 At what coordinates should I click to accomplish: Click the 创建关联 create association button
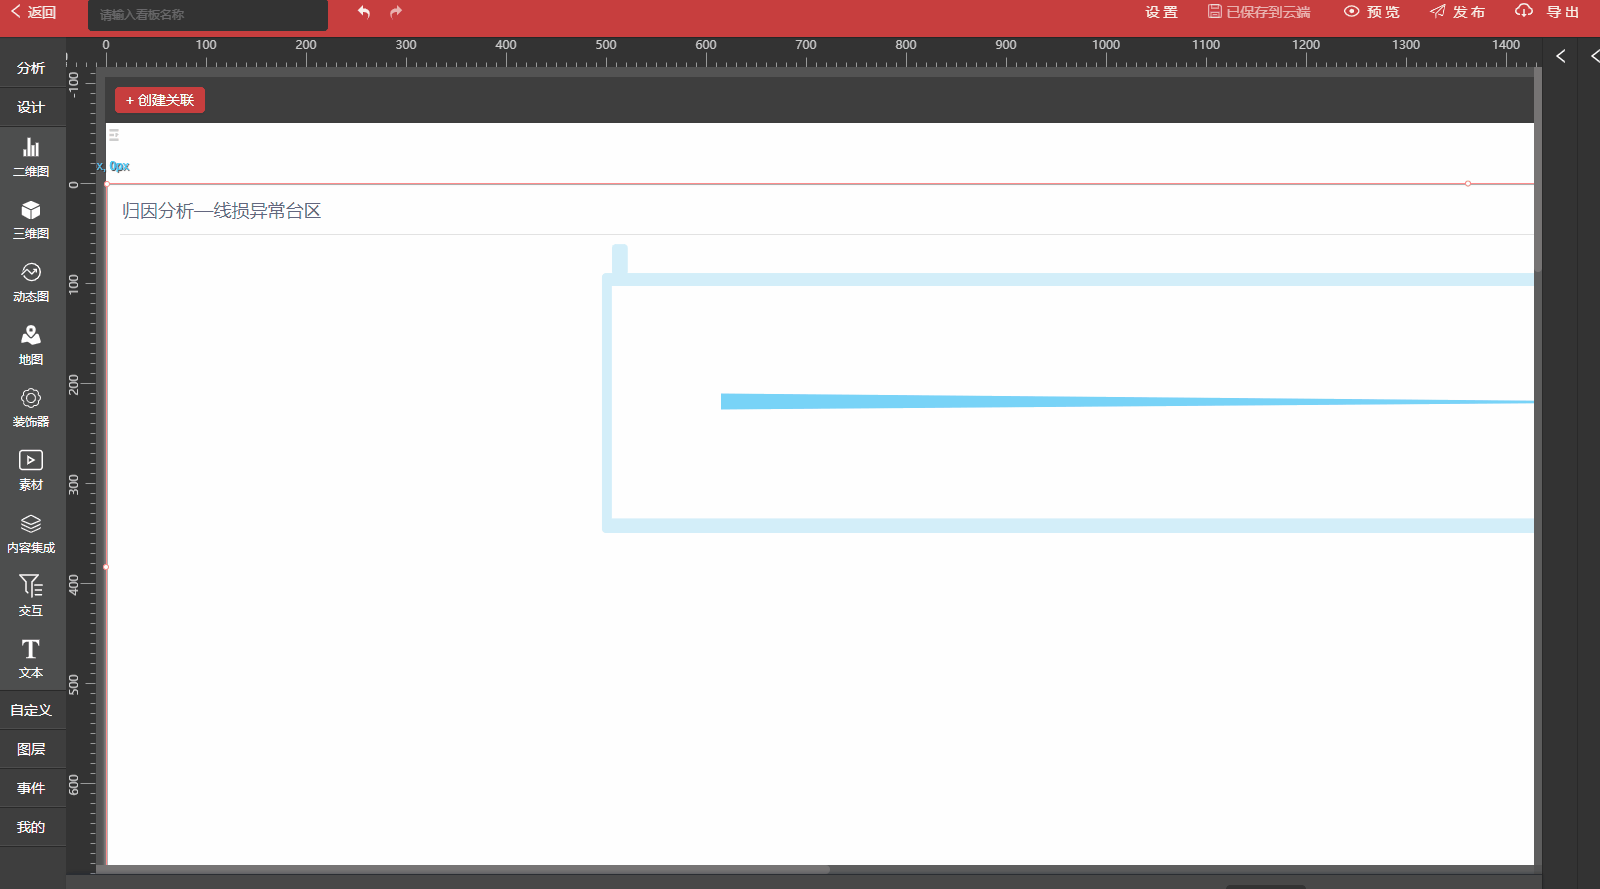pos(160,100)
